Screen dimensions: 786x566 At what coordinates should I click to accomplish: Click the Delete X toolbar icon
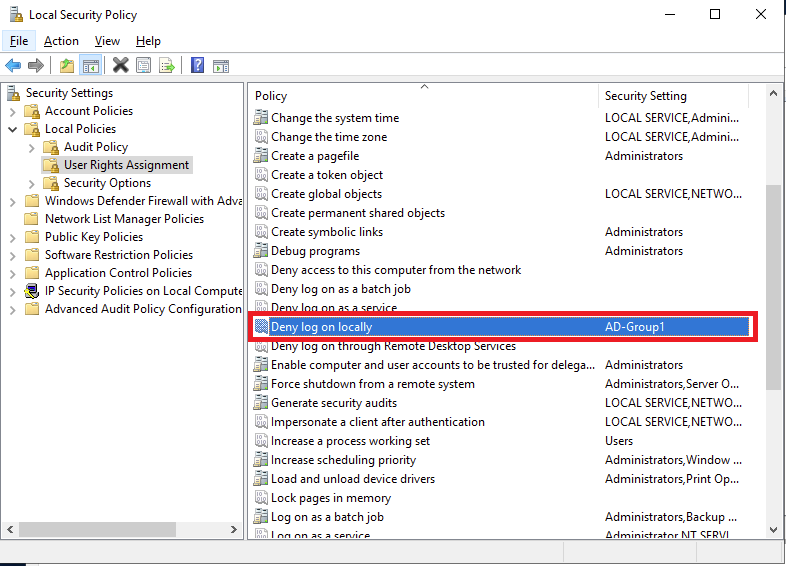pyautogui.click(x=120, y=65)
